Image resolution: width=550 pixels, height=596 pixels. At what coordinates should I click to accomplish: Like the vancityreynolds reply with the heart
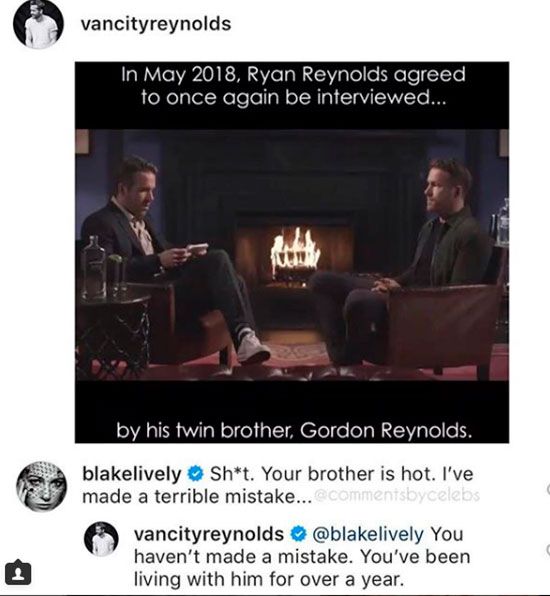548,549
